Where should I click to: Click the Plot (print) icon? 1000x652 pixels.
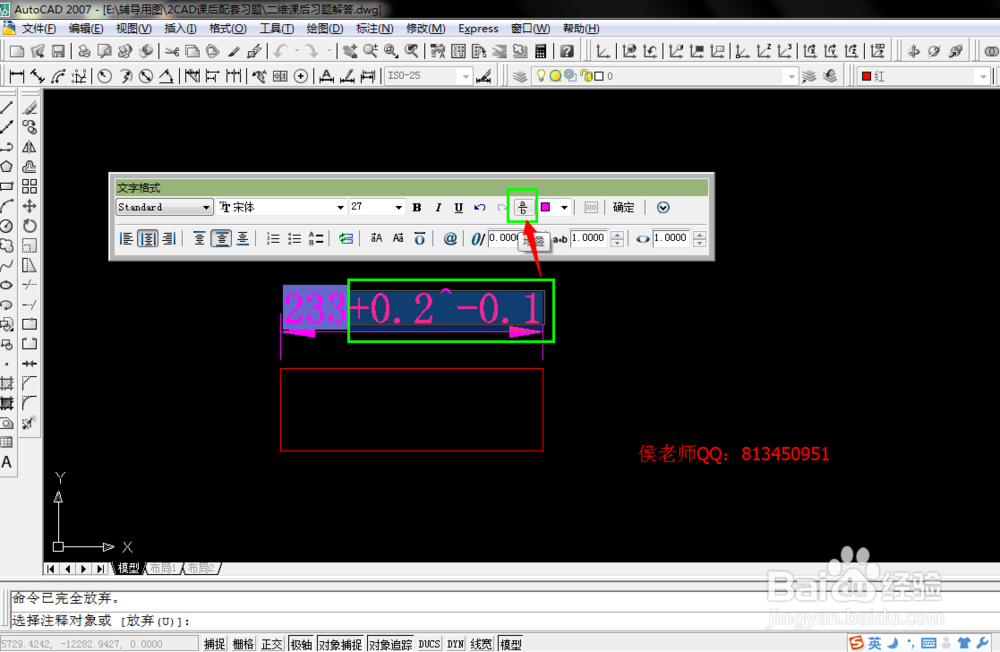pos(84,51)
